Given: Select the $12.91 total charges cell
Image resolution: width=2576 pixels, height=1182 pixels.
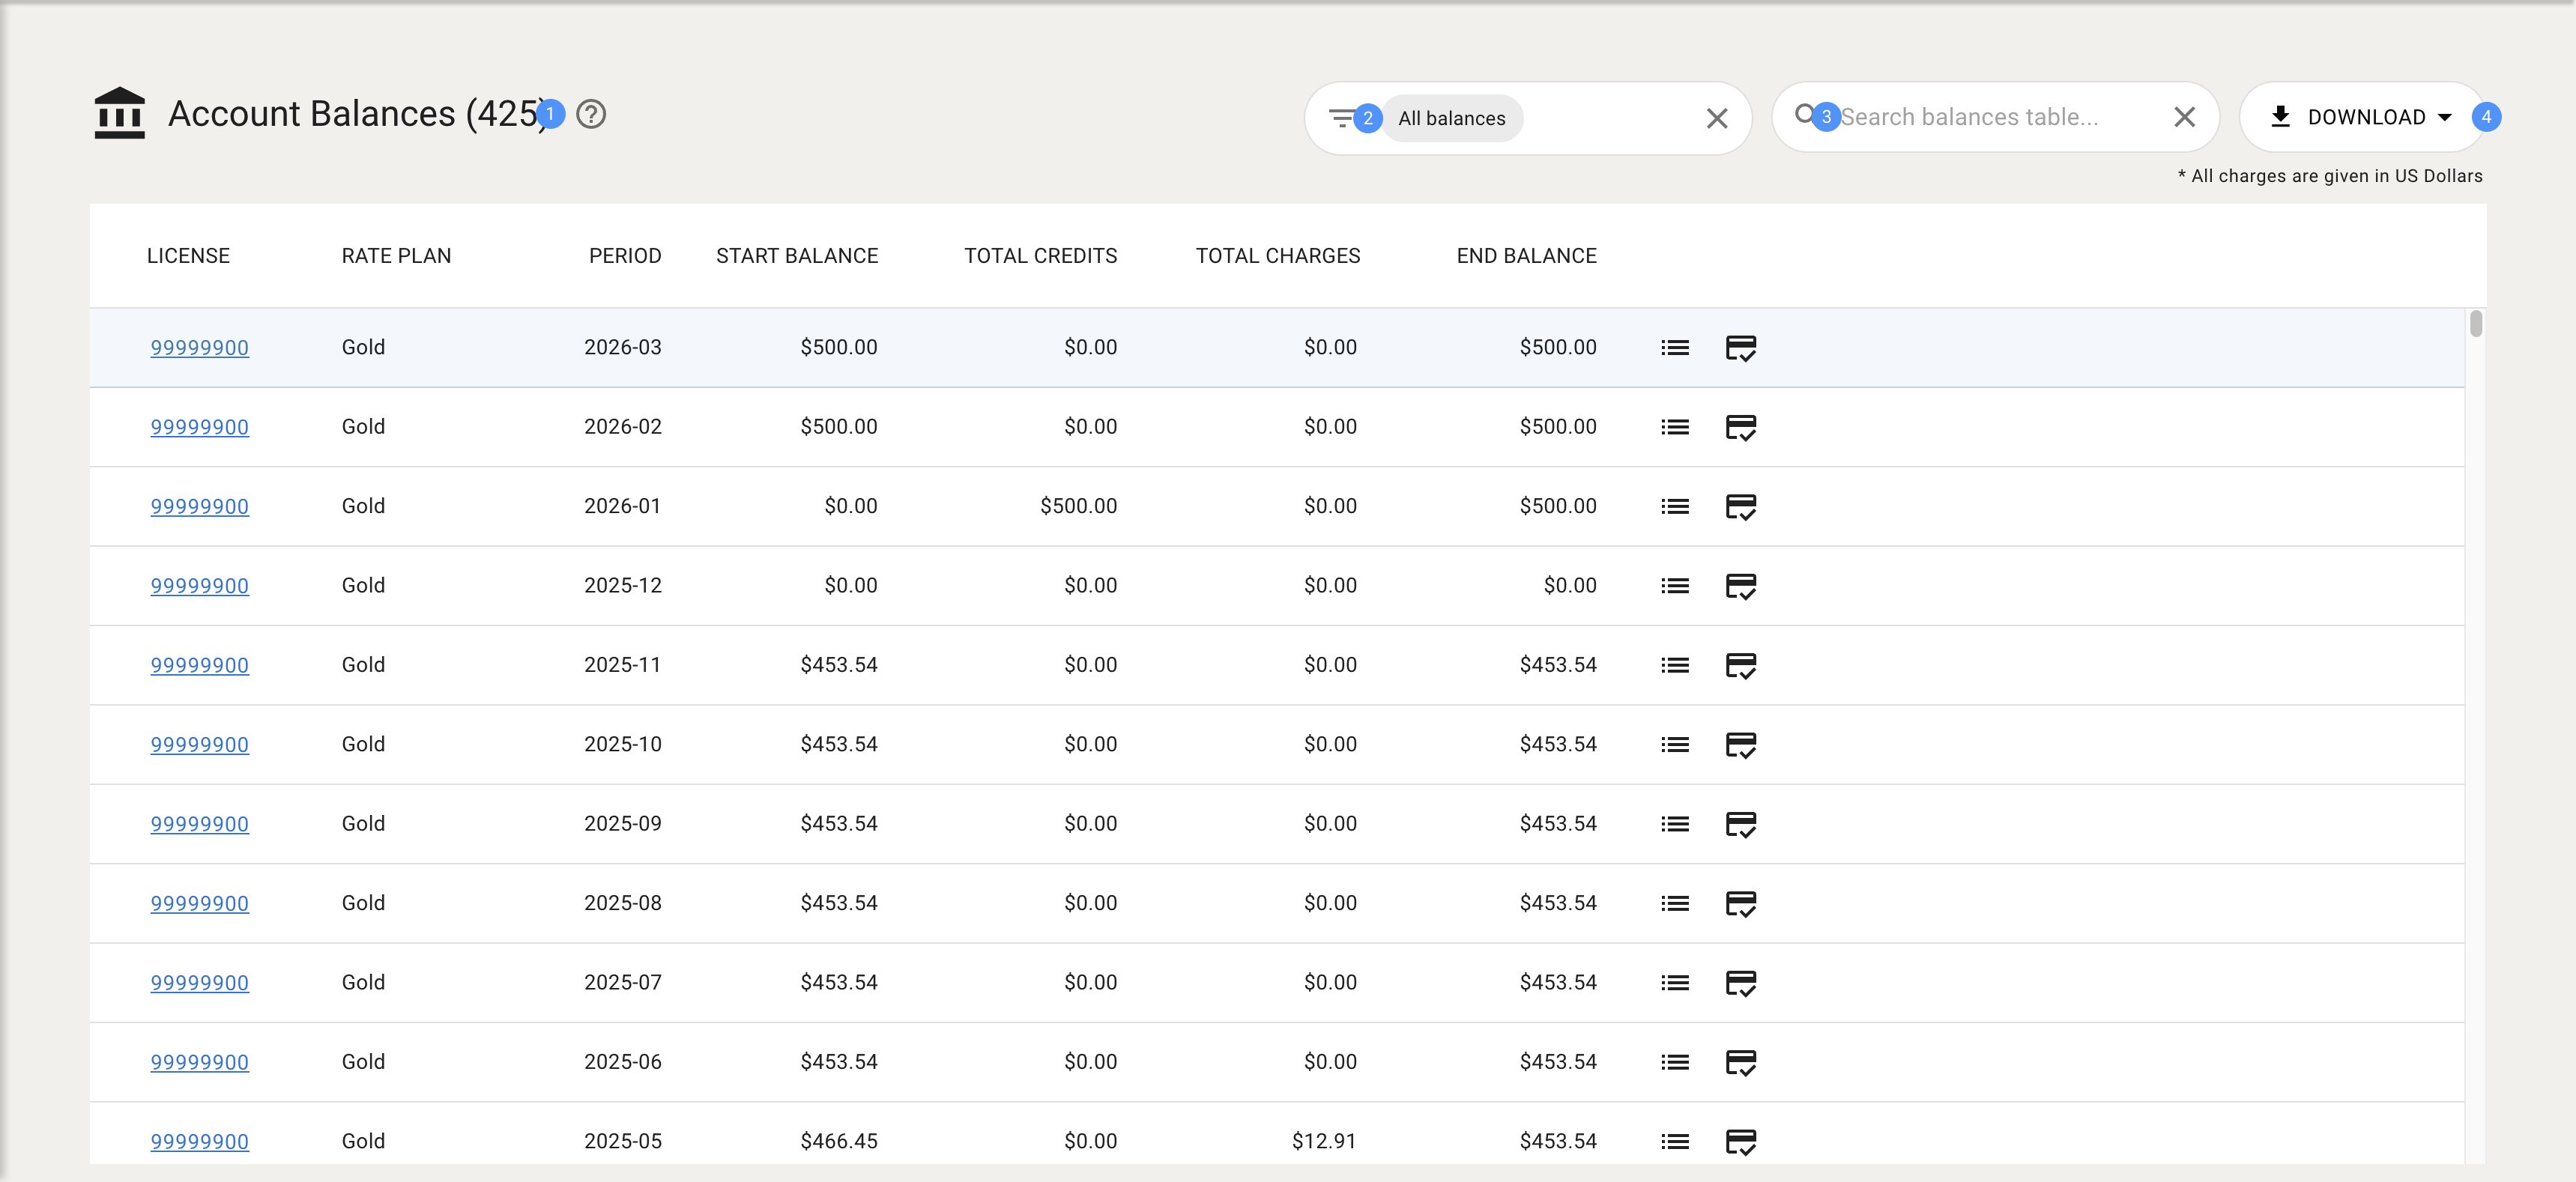Looking at the screenshot, I should coord(1324,1142).
